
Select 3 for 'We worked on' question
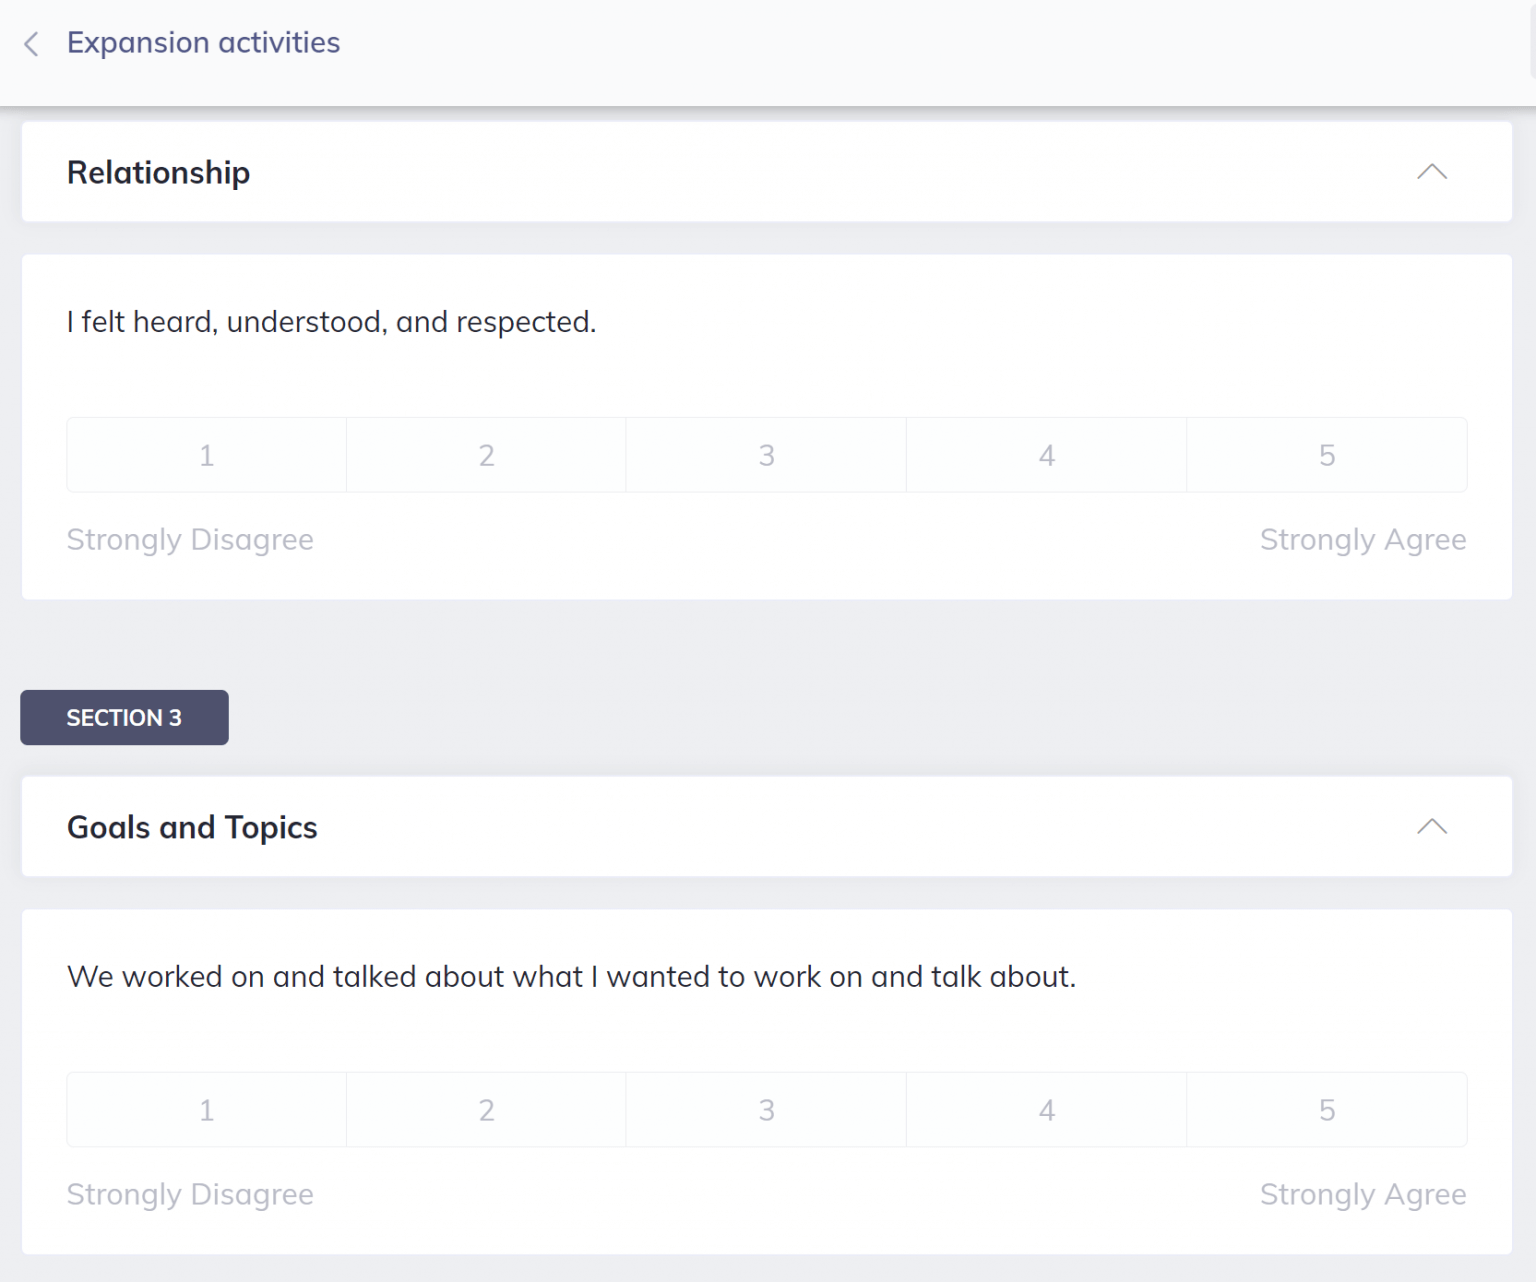(x=767, y=1110)
